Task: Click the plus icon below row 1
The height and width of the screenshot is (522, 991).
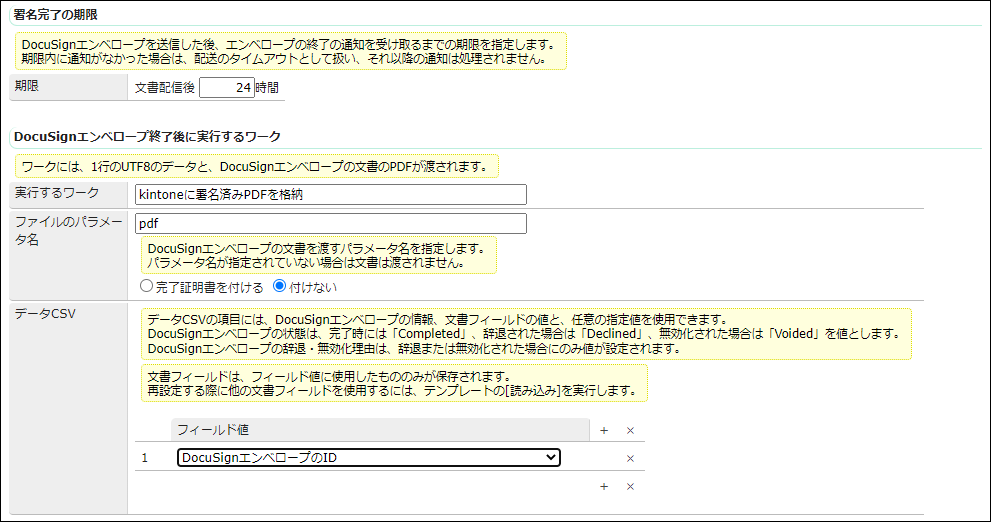Action: click(603, 486)
